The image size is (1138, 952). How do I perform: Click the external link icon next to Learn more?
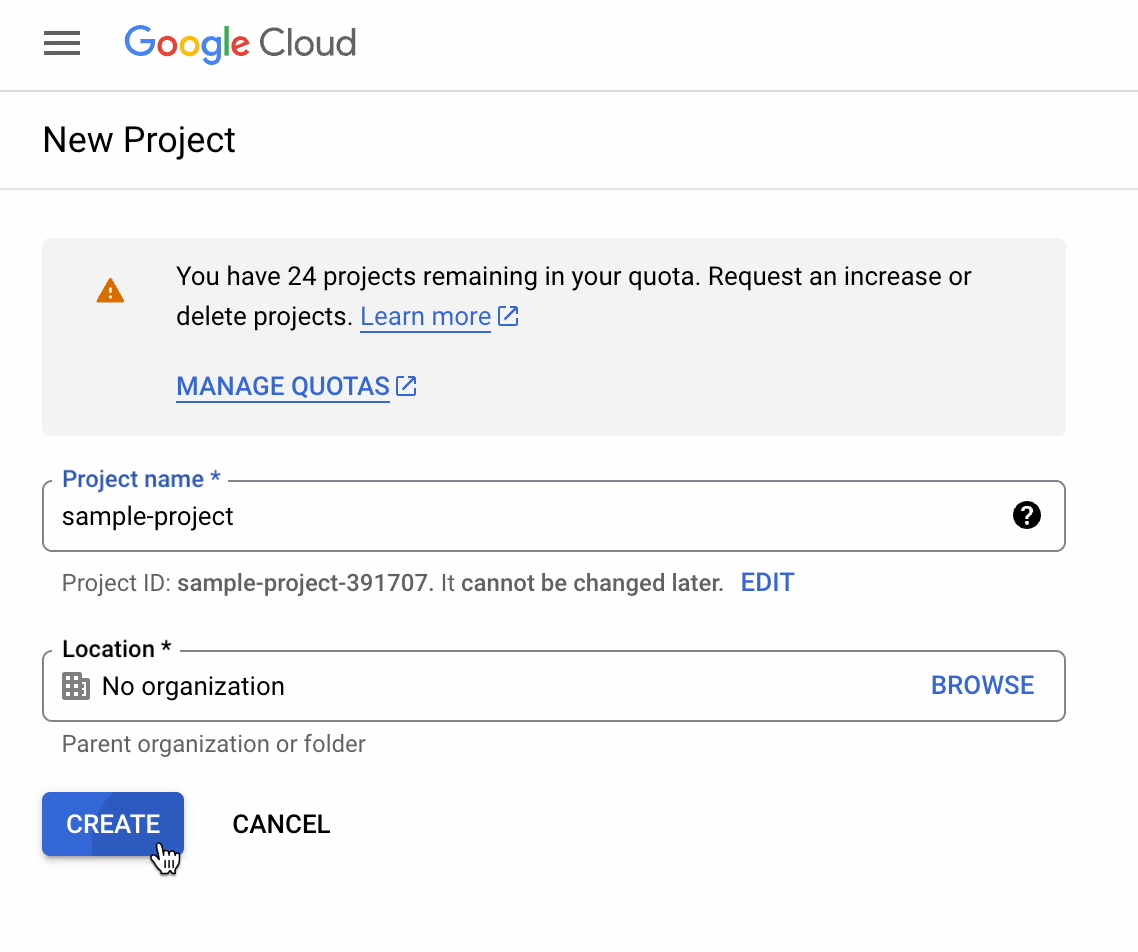[509, 315]
